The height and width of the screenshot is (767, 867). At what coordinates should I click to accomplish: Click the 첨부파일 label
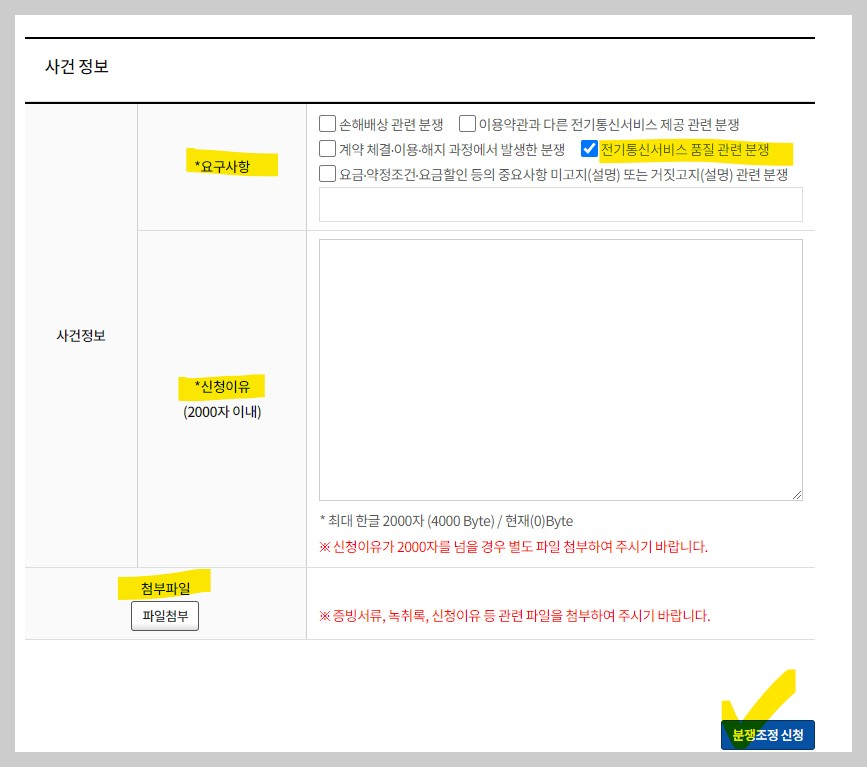point(165,588)
